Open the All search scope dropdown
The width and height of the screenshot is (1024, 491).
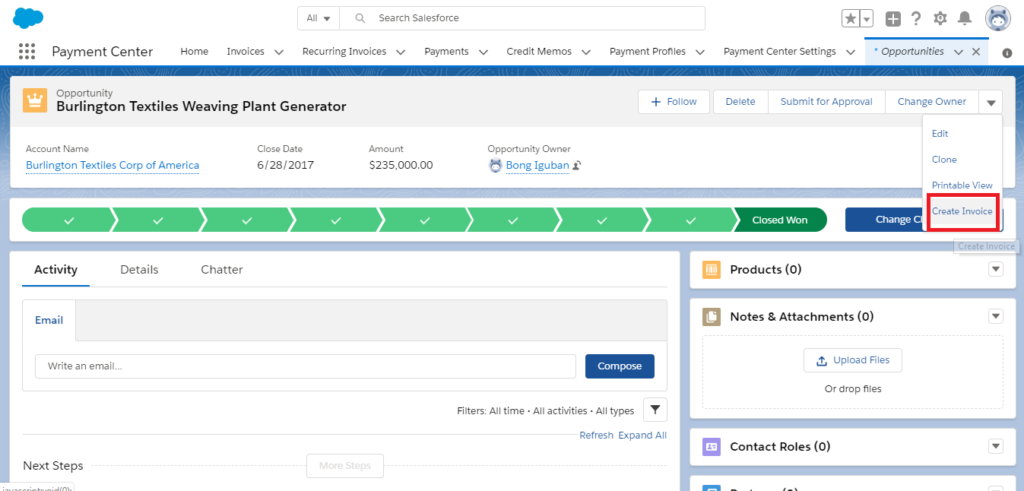[x=318, y=18]
